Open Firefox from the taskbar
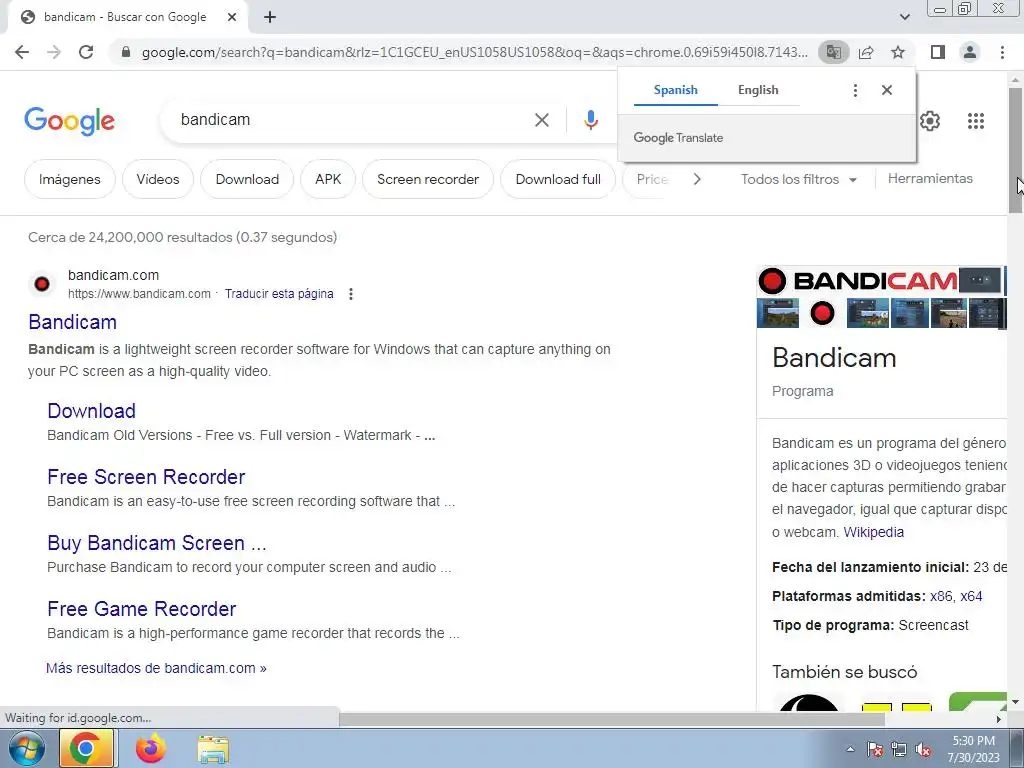Screen dimensions: 1024x768 150,748
